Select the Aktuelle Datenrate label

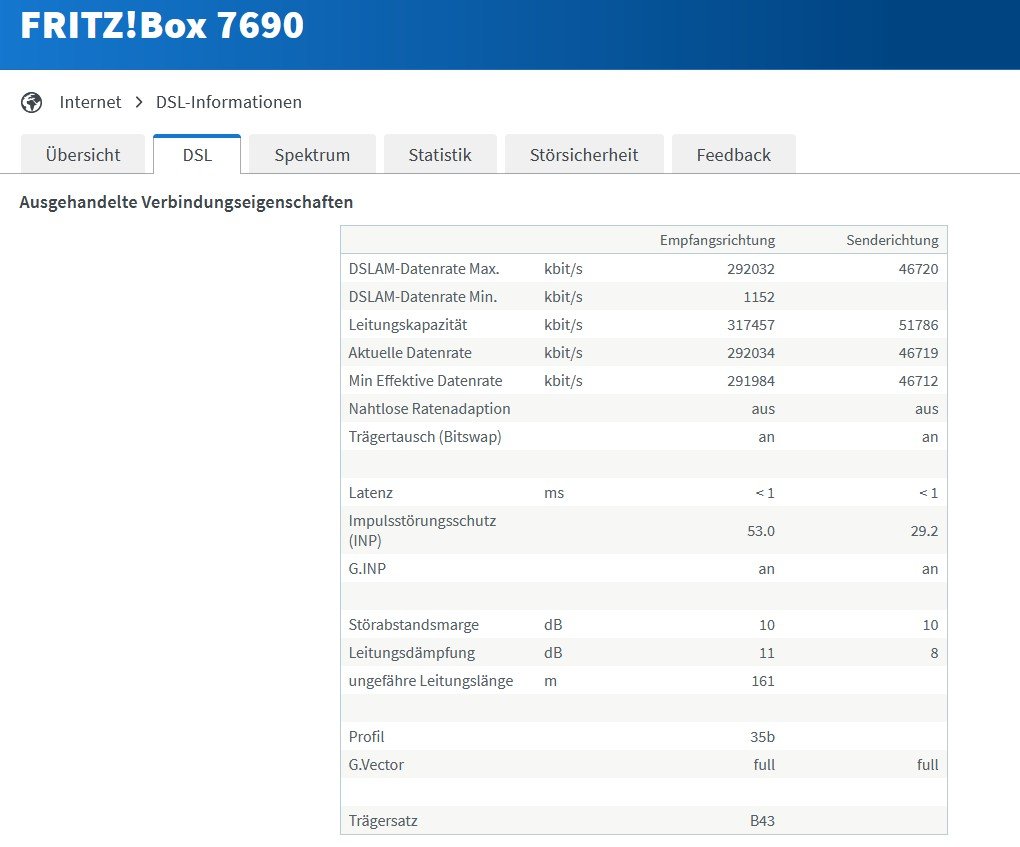pos(410,353)
